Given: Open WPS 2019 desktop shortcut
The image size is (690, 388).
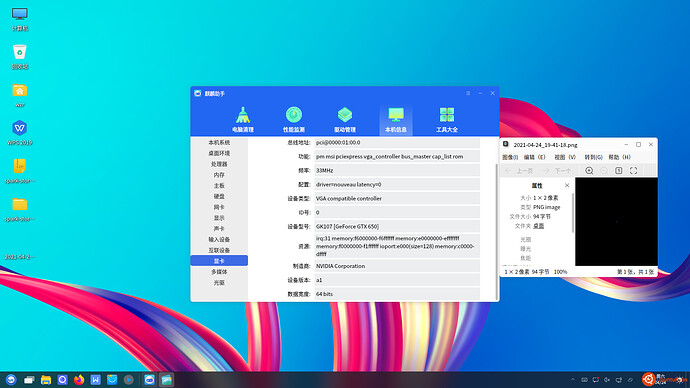Looking at the screenshot, I should tap(19, 132).
